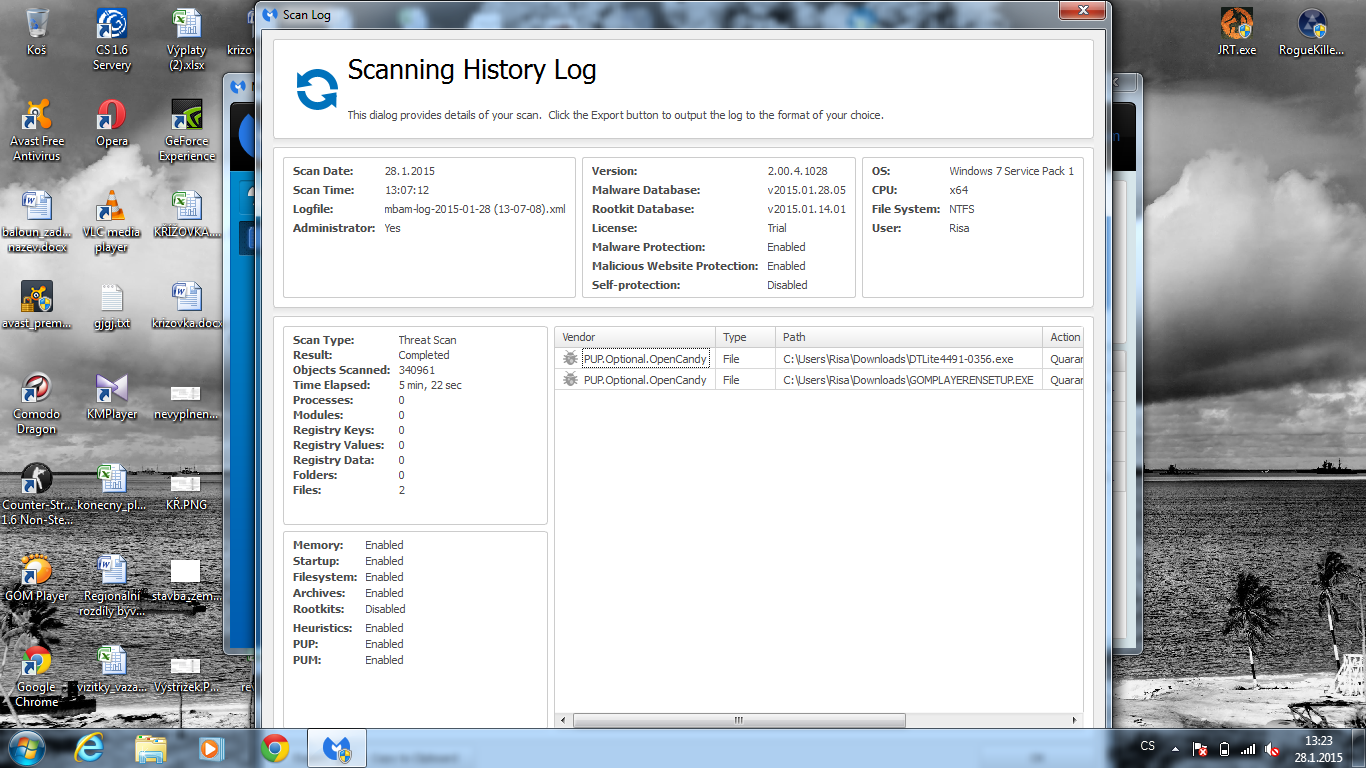Select the baloun_zad... nazev.docx desktop file
The image size is (1367, 770).
37,222
